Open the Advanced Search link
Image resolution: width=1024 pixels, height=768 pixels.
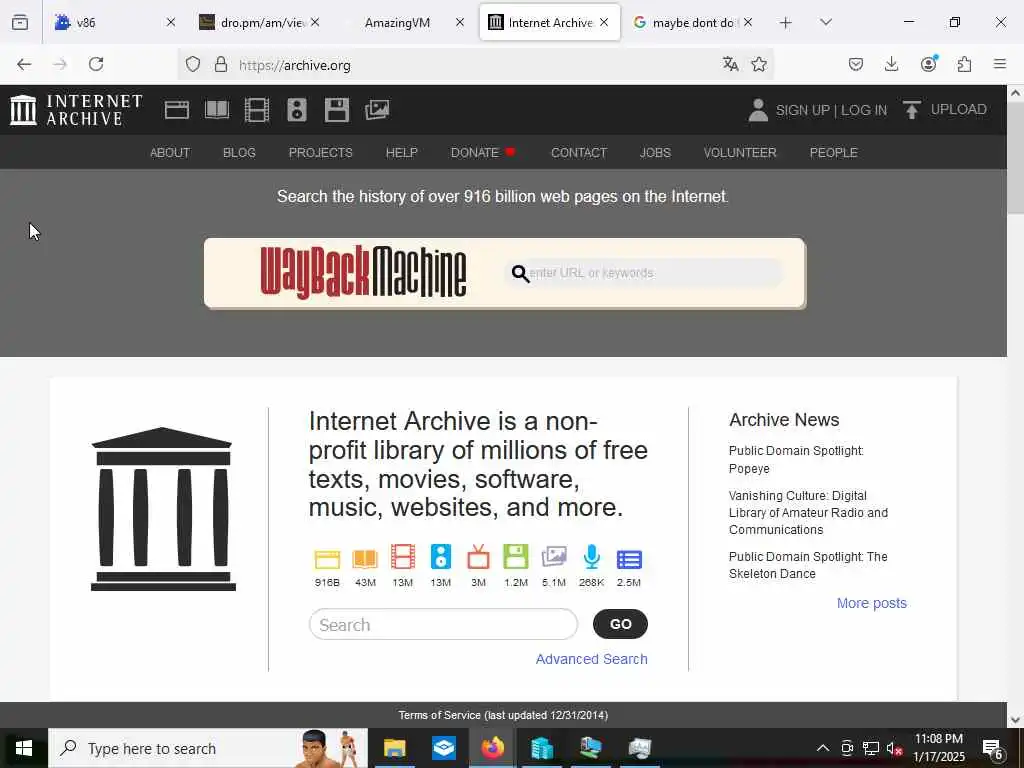[592, 659]
